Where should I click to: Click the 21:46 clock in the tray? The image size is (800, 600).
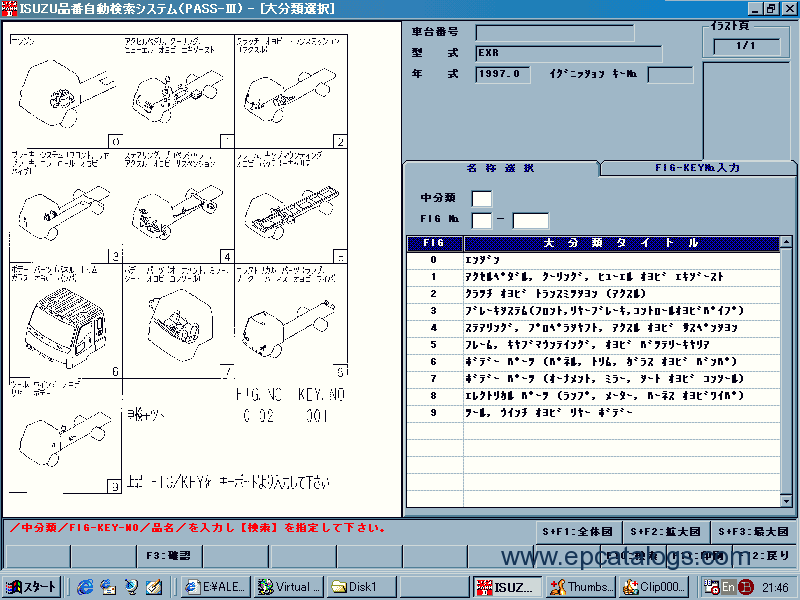coord(776,587)
